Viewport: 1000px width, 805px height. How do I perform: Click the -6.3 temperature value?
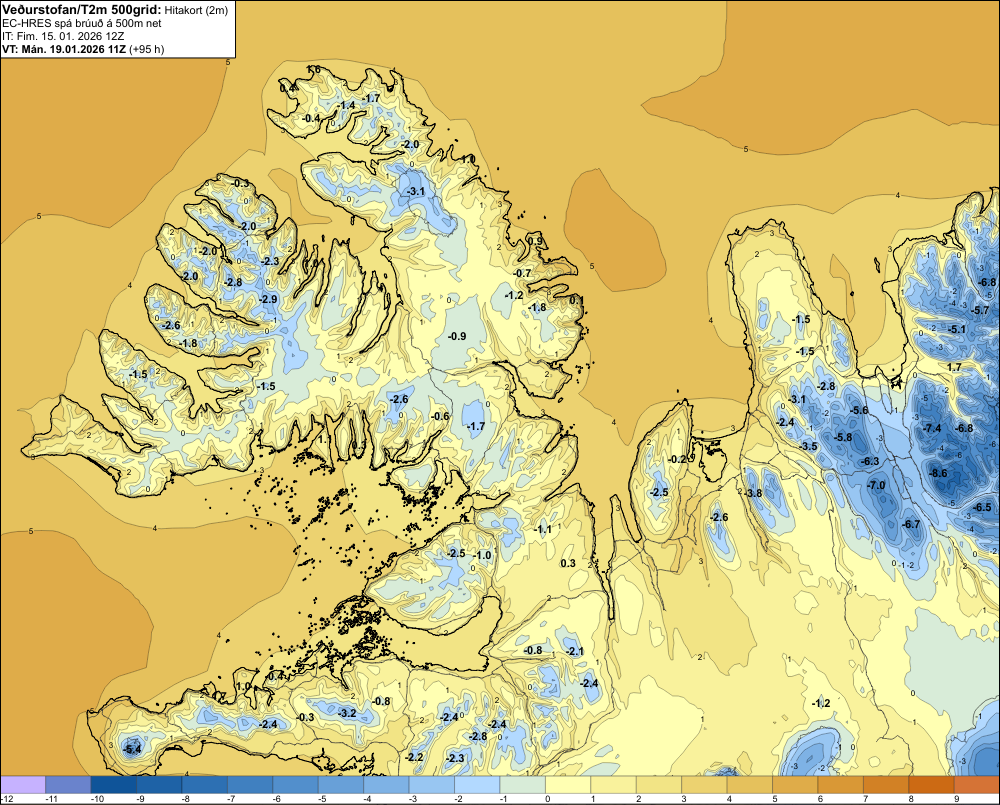(869, 461)
